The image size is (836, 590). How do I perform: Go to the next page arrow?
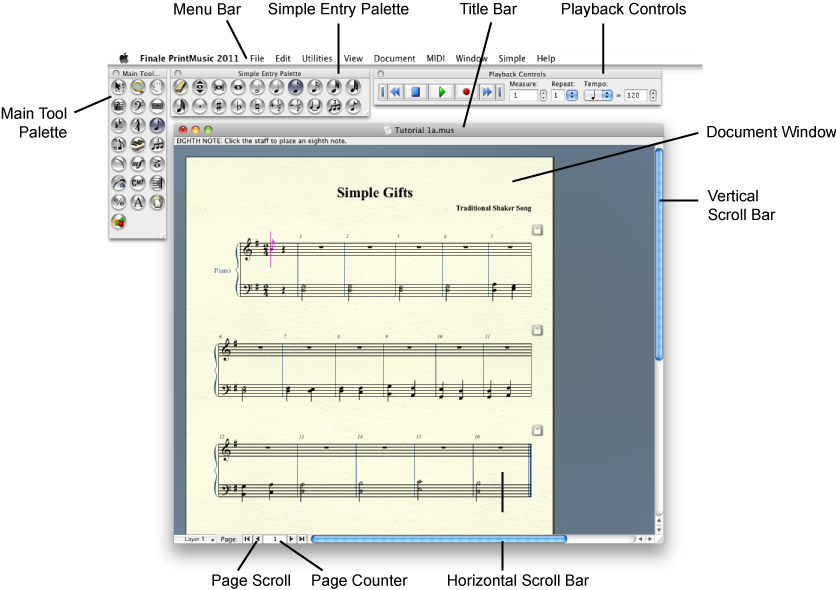291,539
